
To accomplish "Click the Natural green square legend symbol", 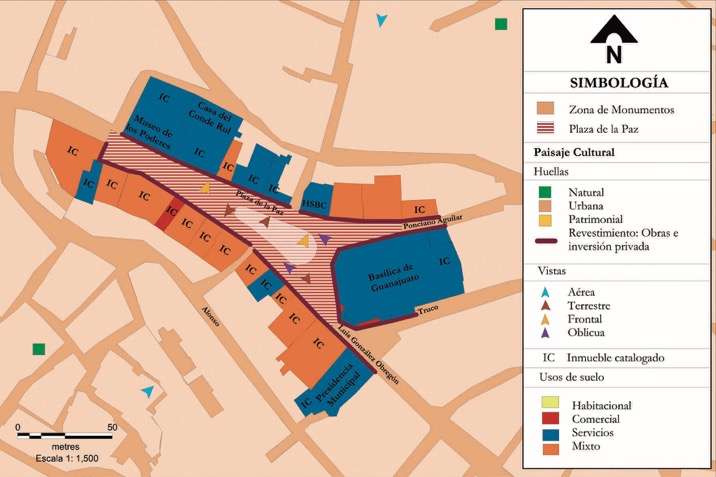I will point(545,192).
